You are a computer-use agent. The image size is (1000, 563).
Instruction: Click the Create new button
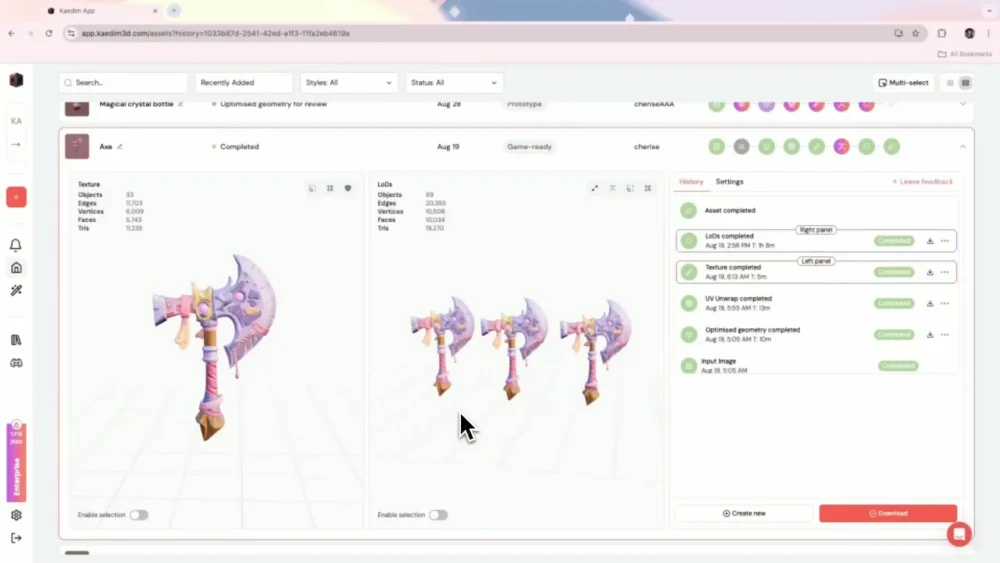point(744,513)
